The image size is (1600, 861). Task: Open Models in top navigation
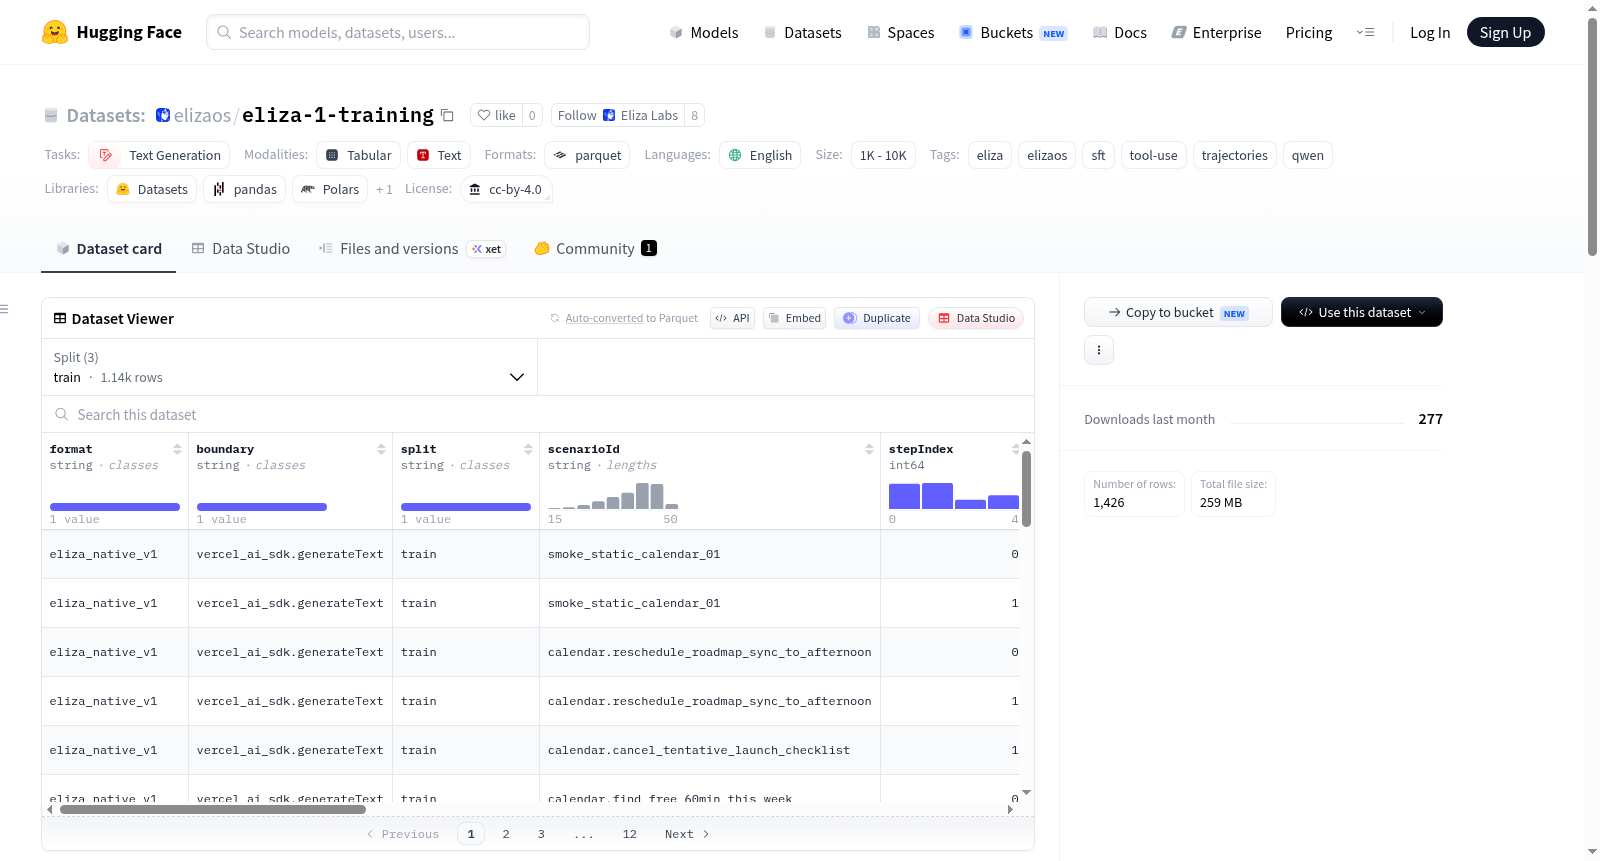pos(703,32)
